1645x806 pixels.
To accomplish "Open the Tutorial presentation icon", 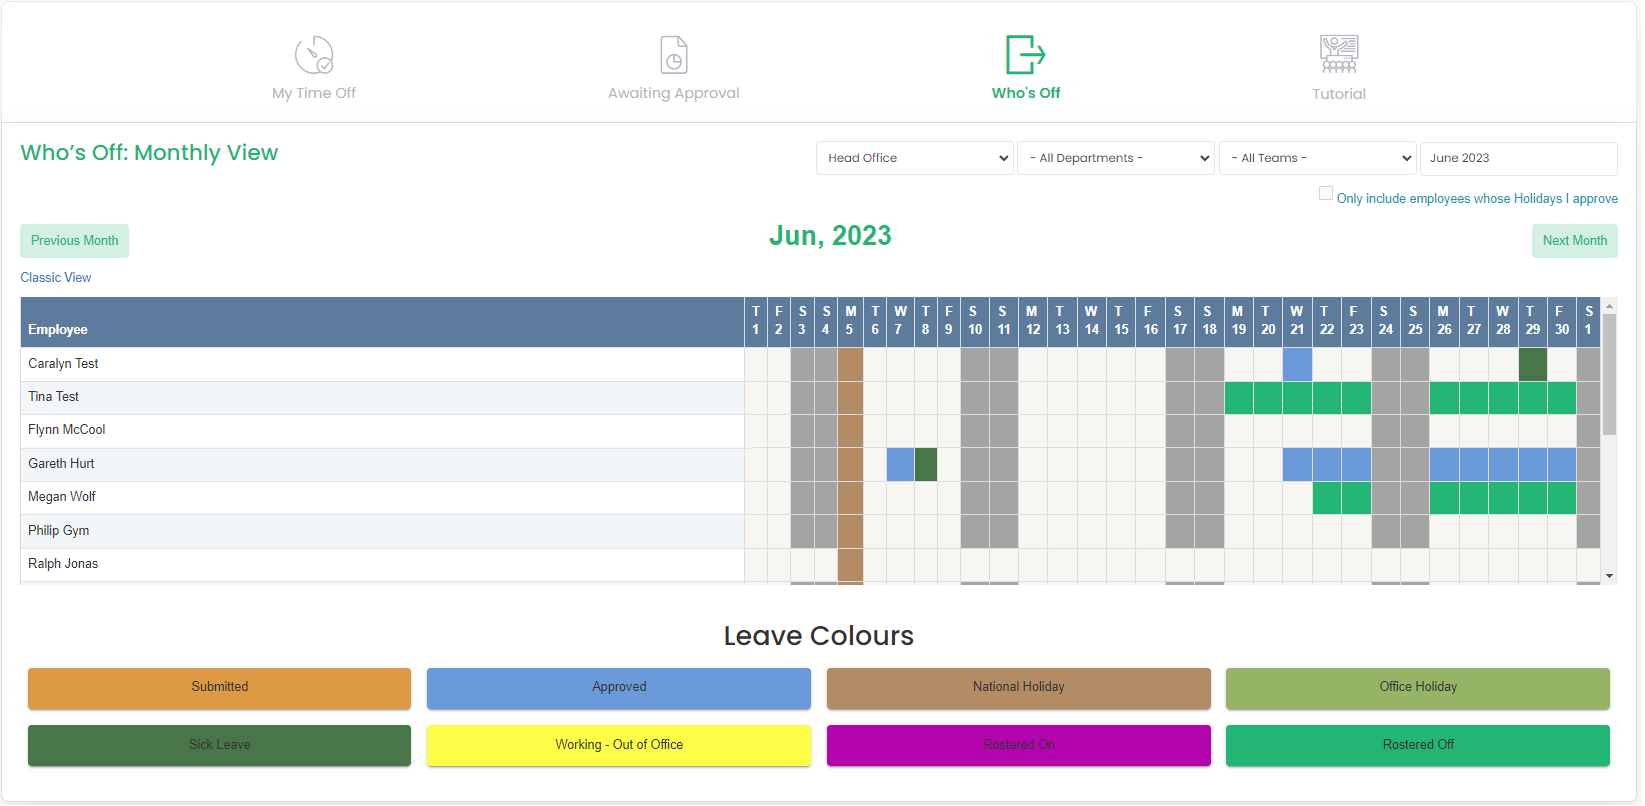I will (1338, 55).
